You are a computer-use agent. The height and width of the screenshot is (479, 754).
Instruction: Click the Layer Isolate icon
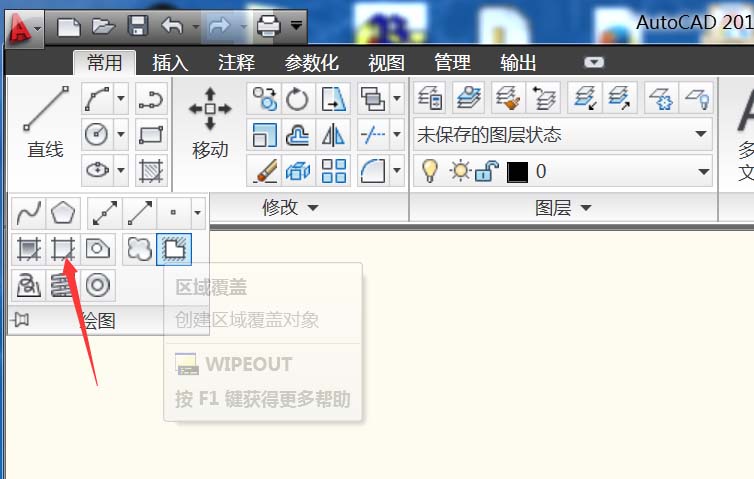[584, 98]
